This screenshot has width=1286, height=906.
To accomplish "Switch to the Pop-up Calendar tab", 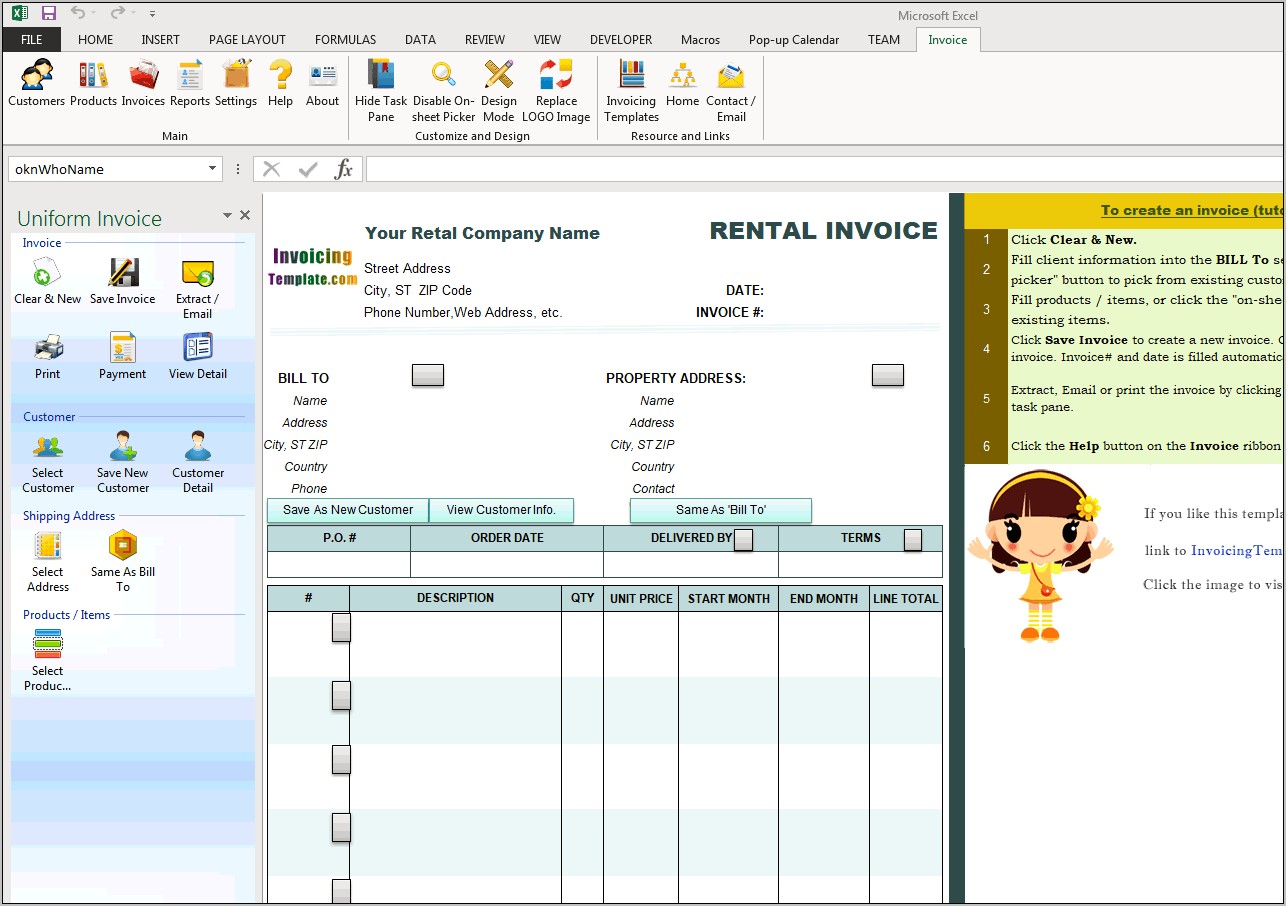I will 794,40.
